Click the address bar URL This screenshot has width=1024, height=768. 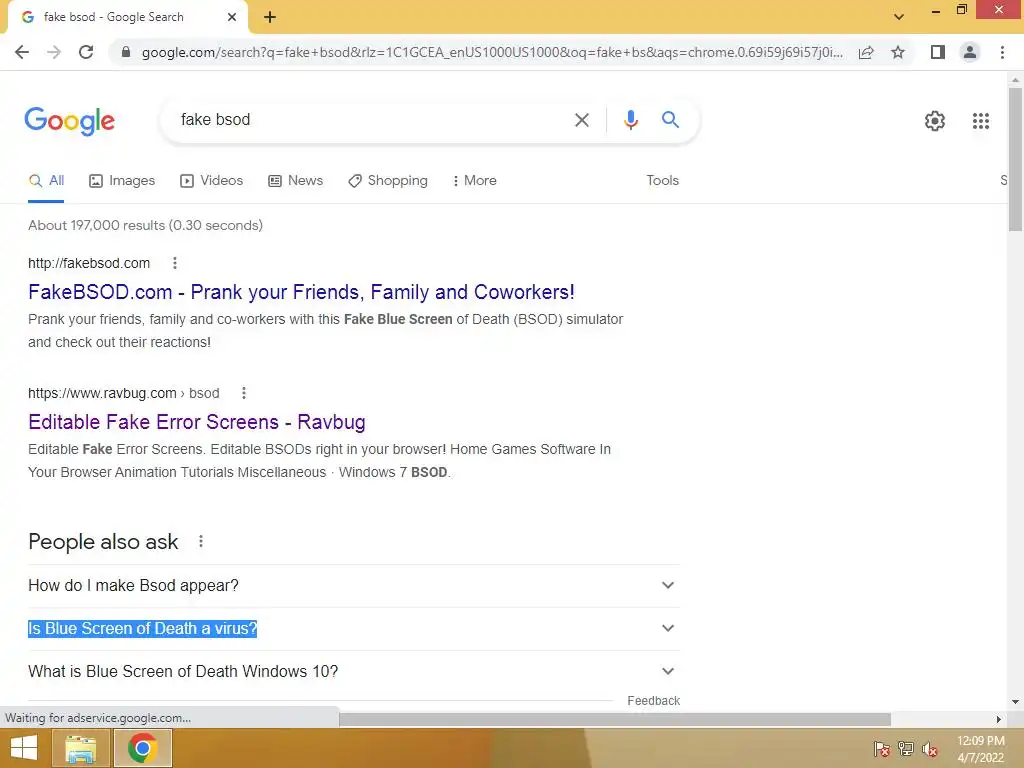491,52
